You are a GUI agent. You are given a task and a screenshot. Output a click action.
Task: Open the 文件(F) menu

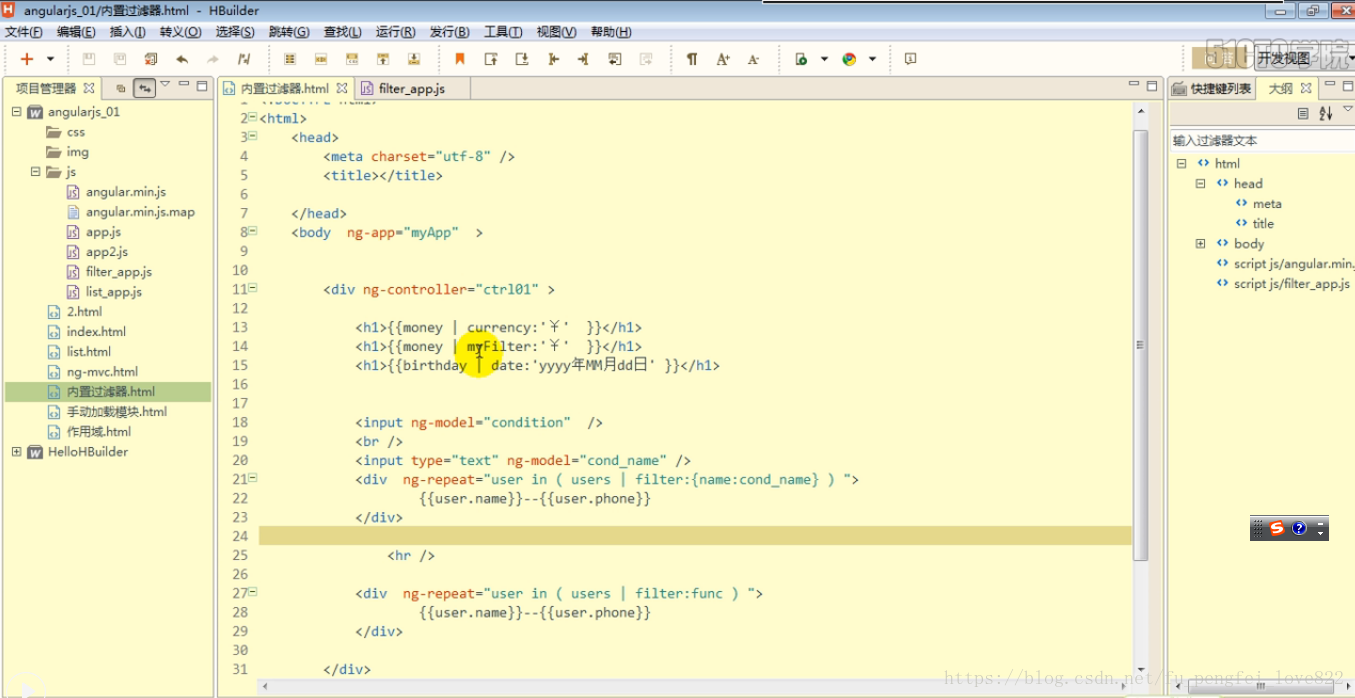tap(24, 32)
